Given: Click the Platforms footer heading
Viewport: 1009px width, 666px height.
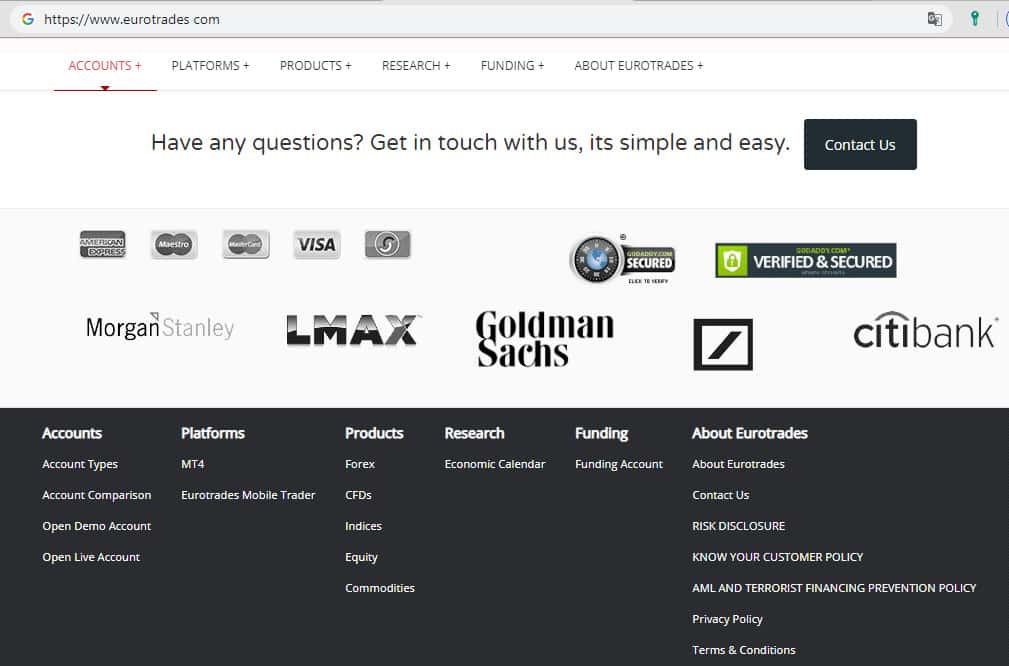Looking at the screenshot, I should 213,433.
